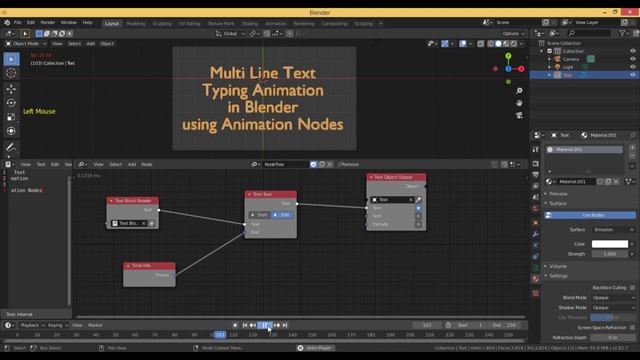Viewport: 640px width, 360px height.
Task: Open the Render properties tab
Action: tap(536, 164)
